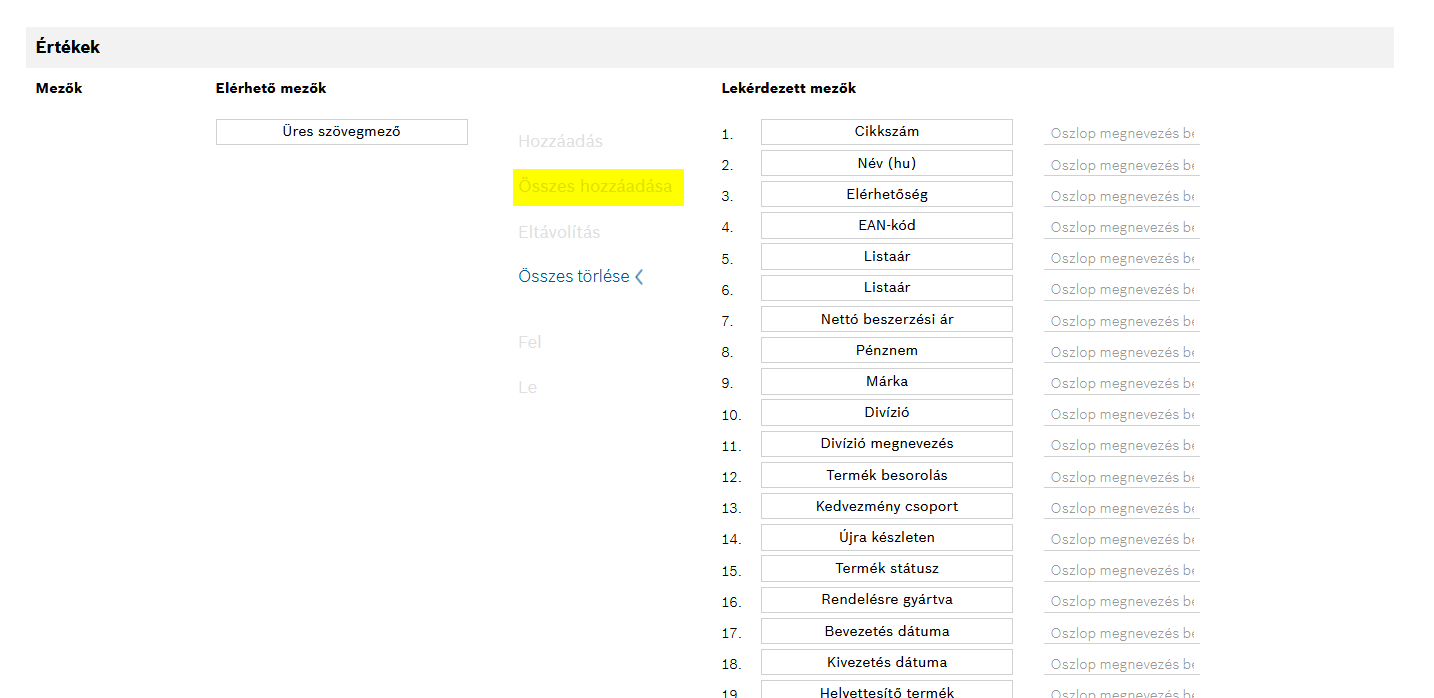This screenshot has height=698, width=1434.
Task: Click the Hozzáadás link
Action: (x=560, y=142)
